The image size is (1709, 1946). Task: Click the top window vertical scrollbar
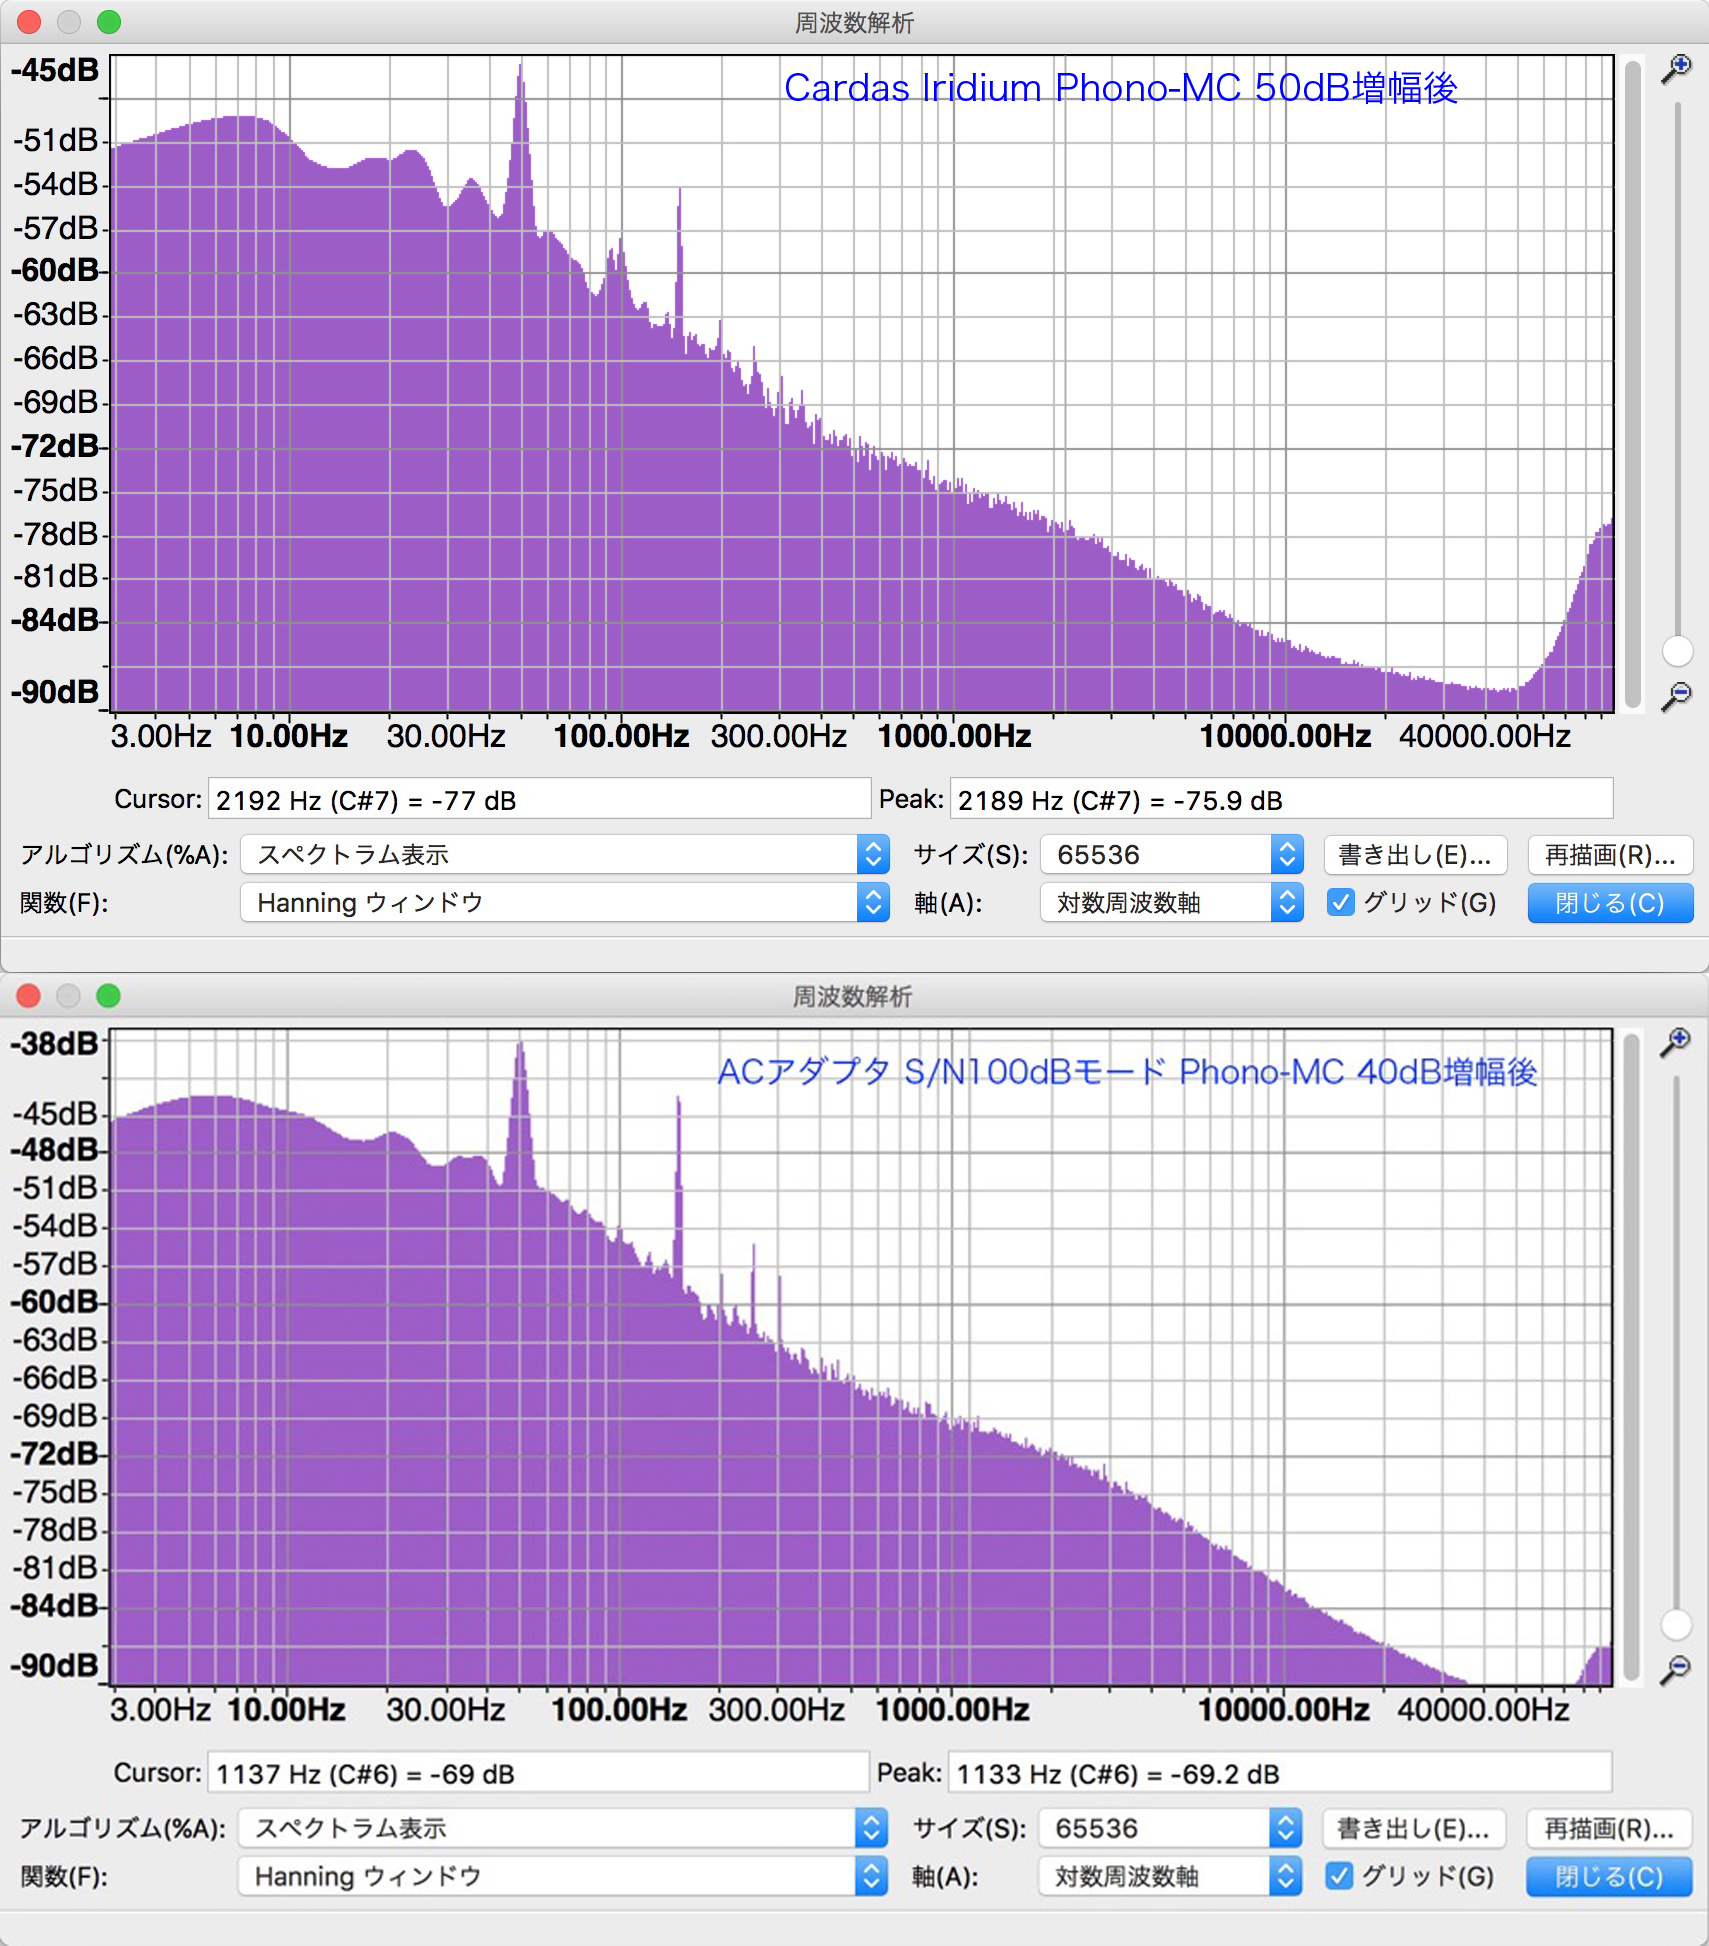(1633, 384)
